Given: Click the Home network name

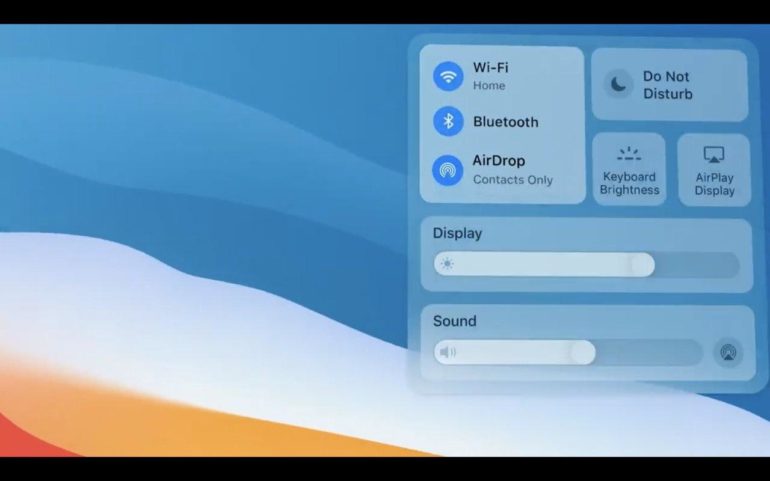Looking at the screenshot, I should tap(489, 85).
